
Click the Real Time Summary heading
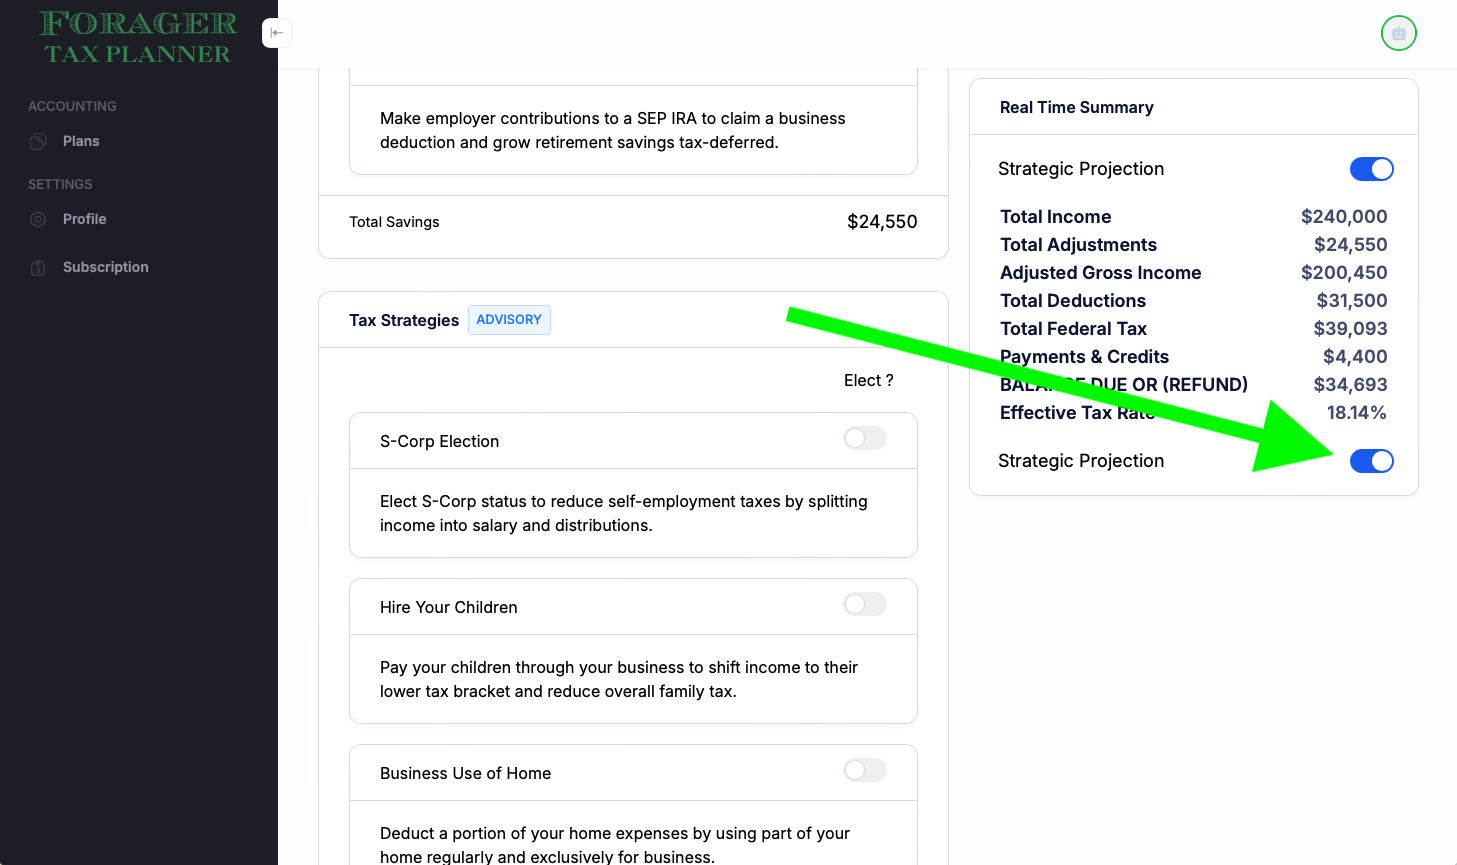click(1076, 107)
